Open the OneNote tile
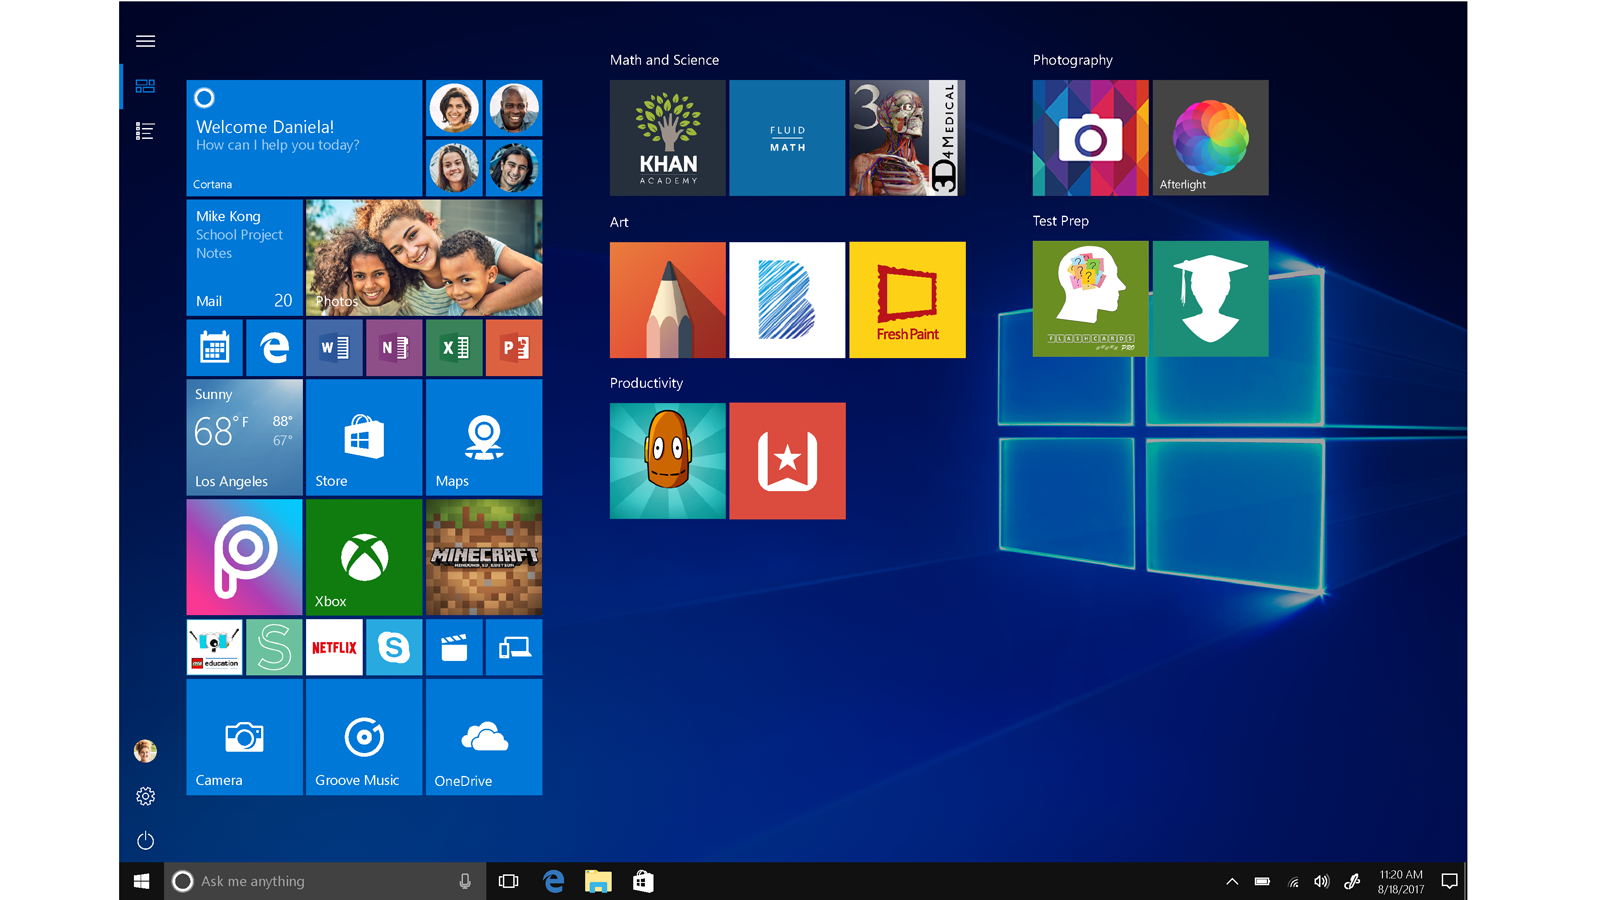1600x900 pixels. point(394,347)
